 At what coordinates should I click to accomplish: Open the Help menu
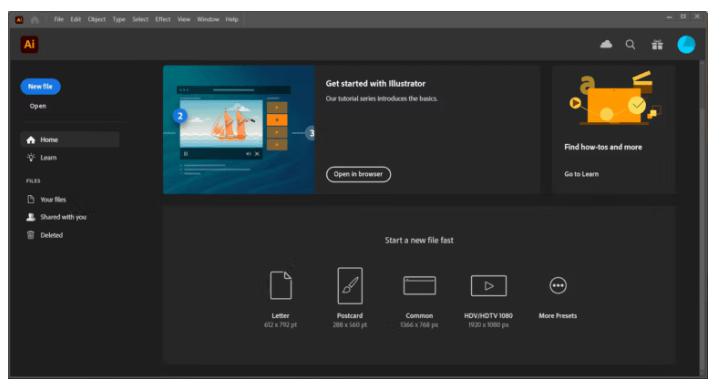coord(232,19)
